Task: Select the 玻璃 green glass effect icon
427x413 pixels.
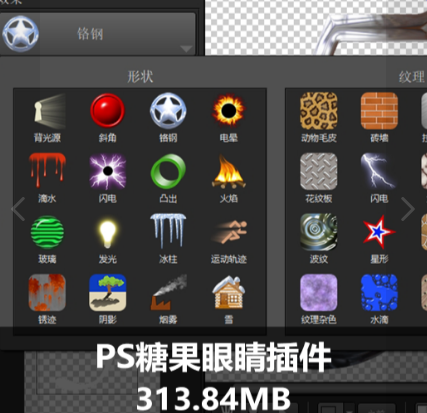Action: tap(47, 232)
